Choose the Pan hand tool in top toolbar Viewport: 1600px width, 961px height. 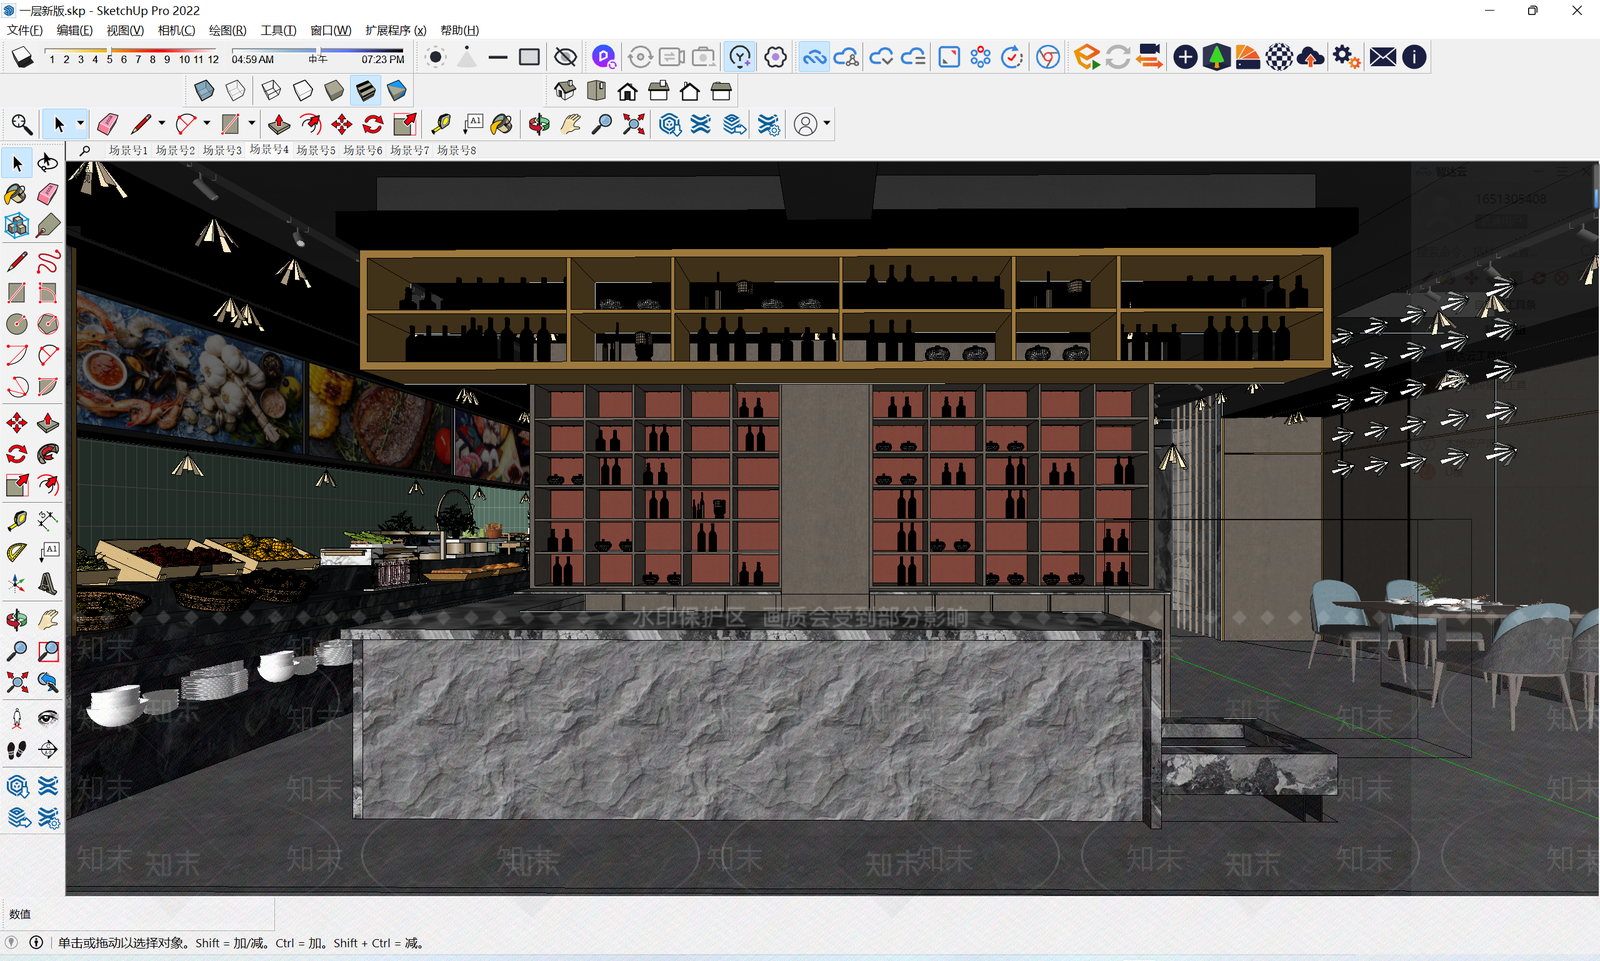570,124
